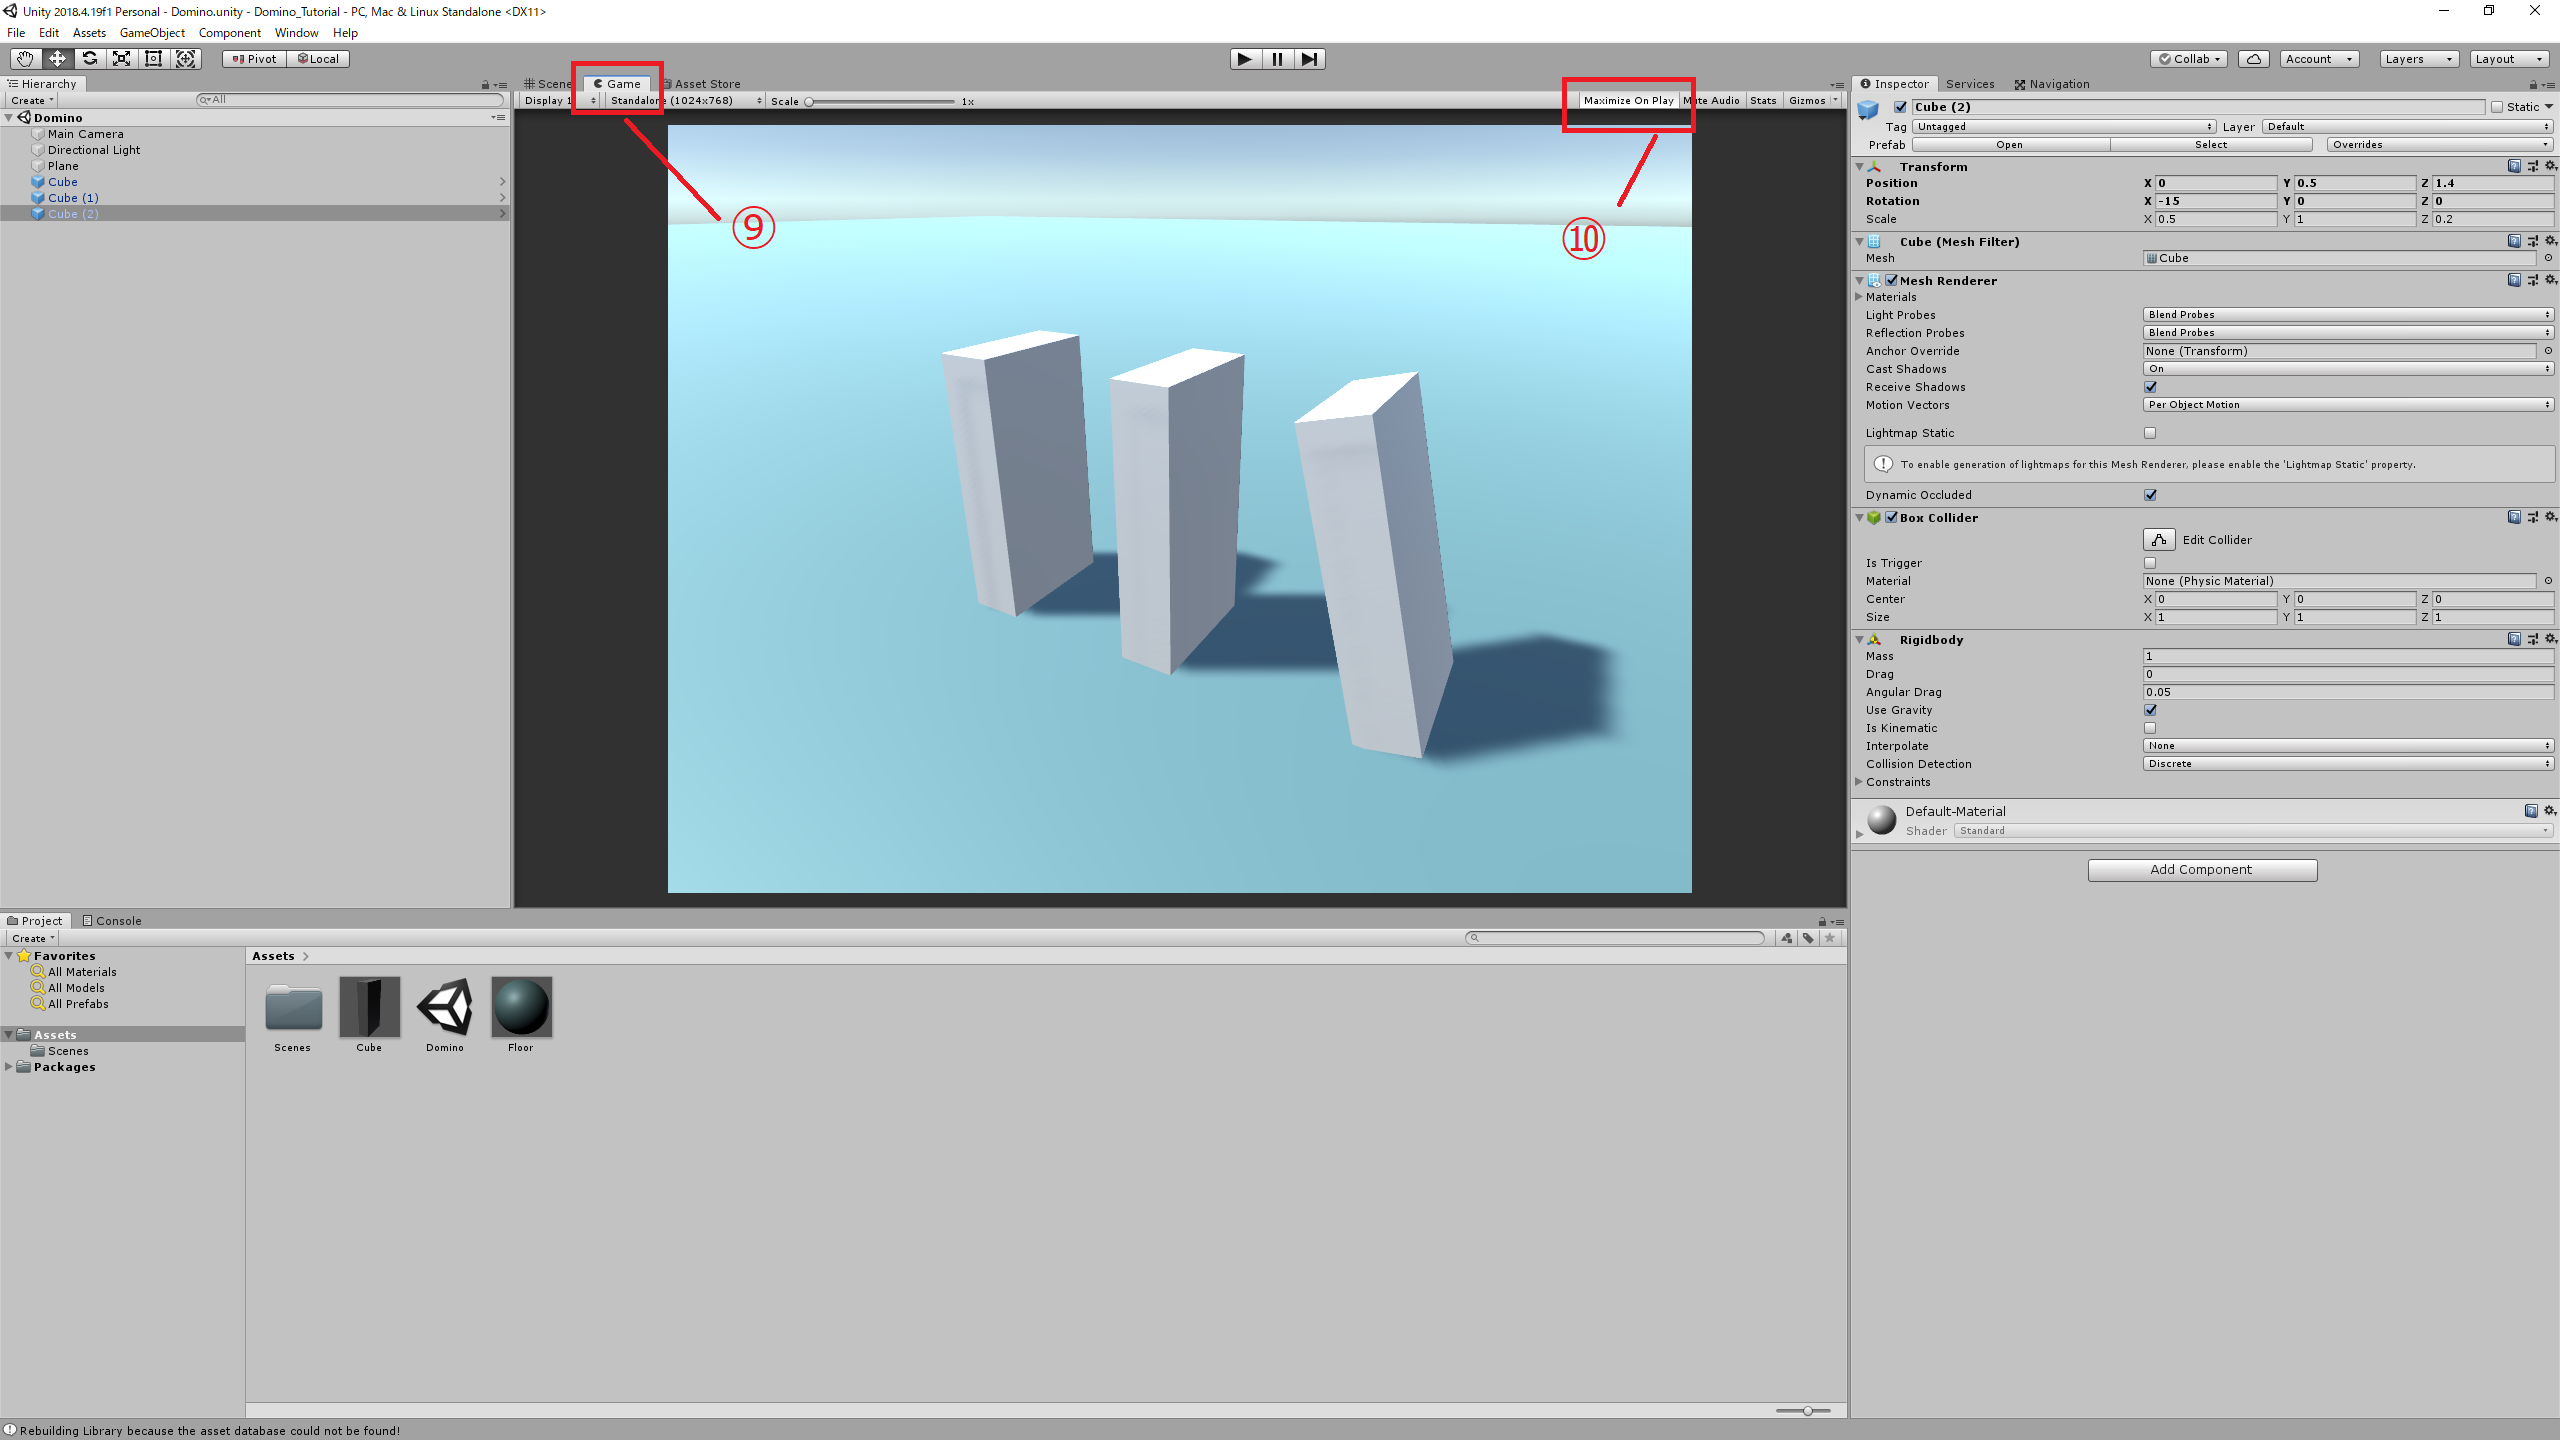Open the cloud Services icon
2560x1440 pixels.
[x=2253, y=59]
